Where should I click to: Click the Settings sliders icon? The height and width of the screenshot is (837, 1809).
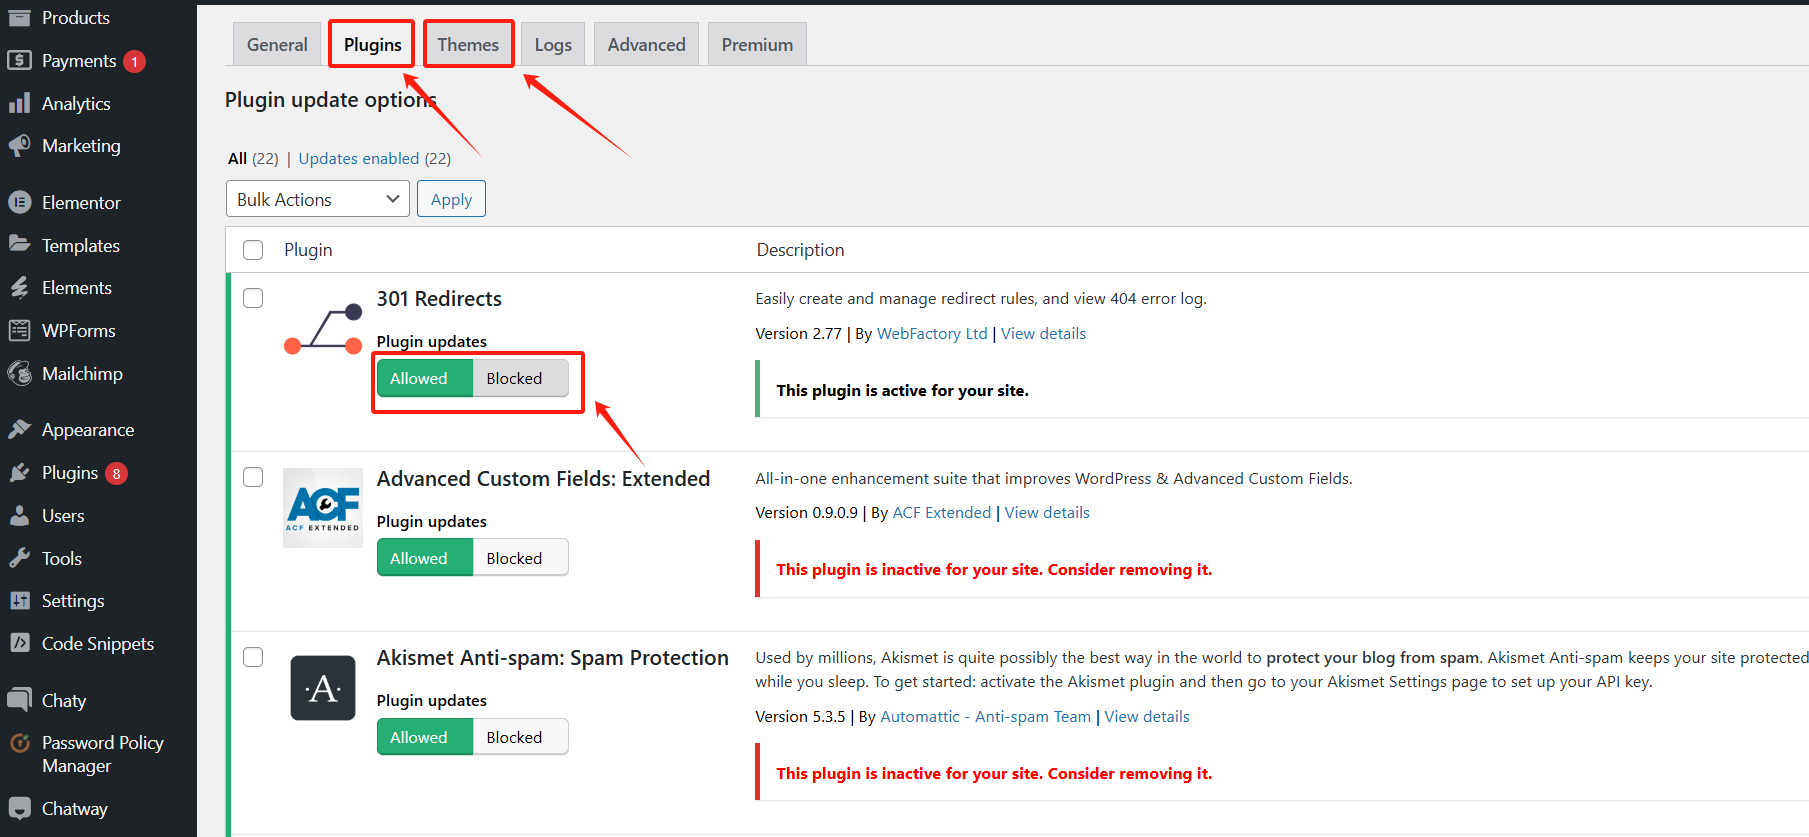[19, 601]
